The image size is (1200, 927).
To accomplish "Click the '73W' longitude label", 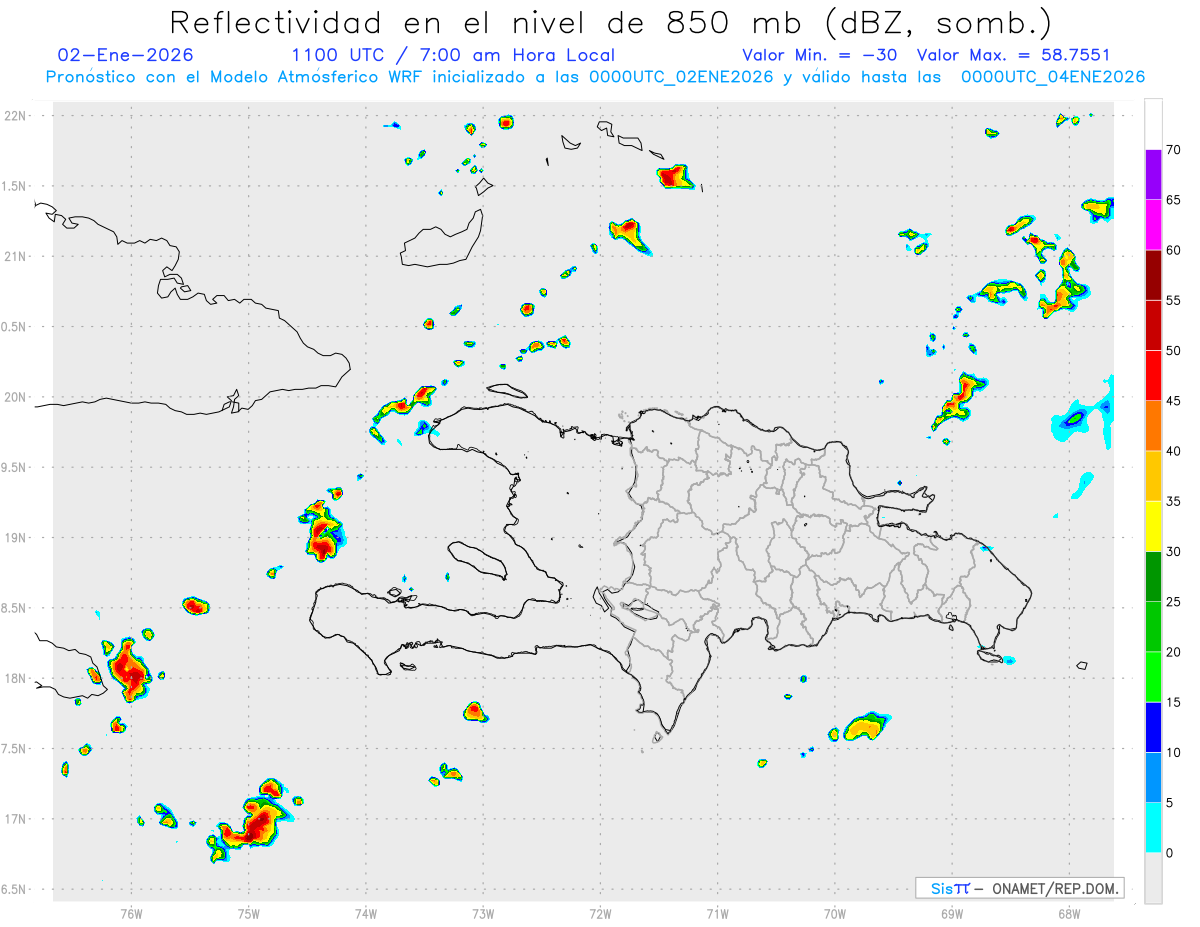I will point(483,913).
